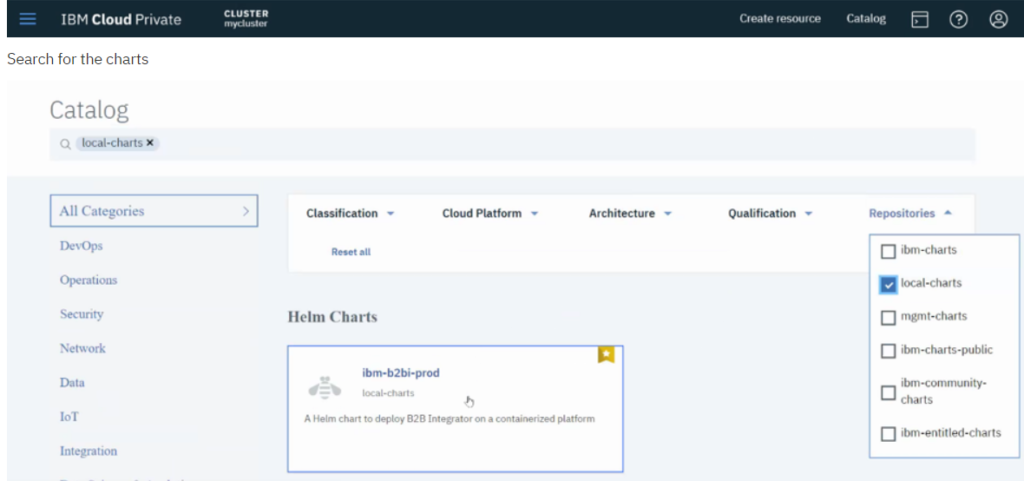
Task: Click the chart card description text
Action: 449,418
